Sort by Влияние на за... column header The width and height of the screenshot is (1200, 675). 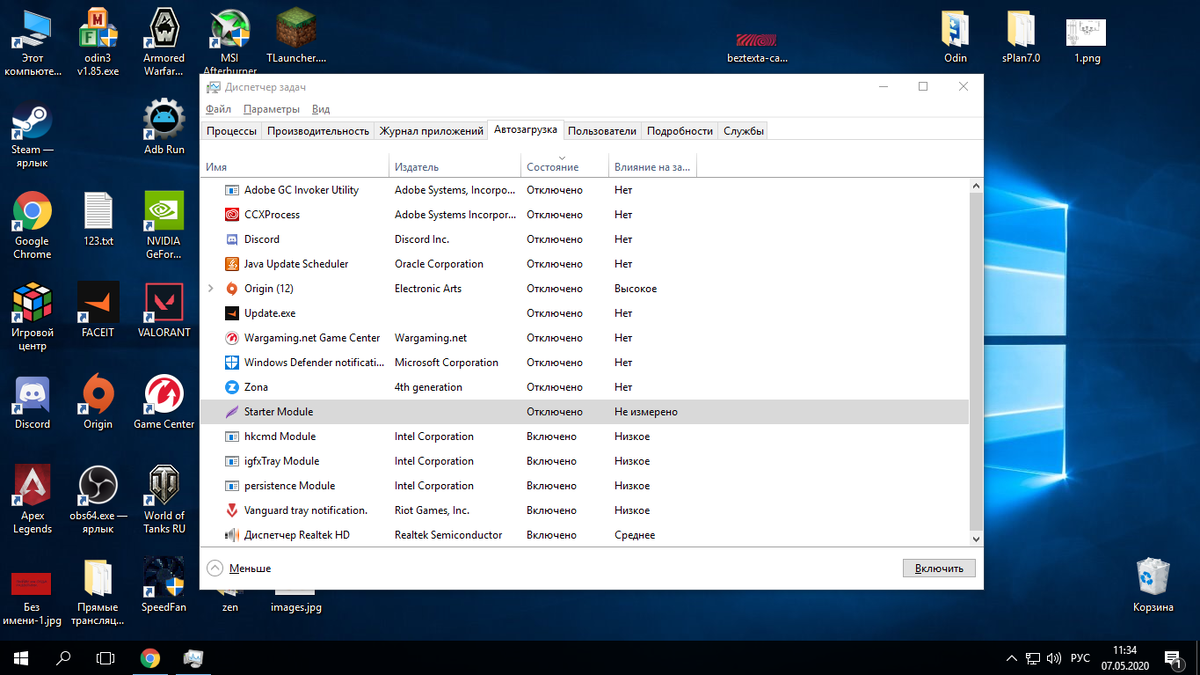pos(652,167)
